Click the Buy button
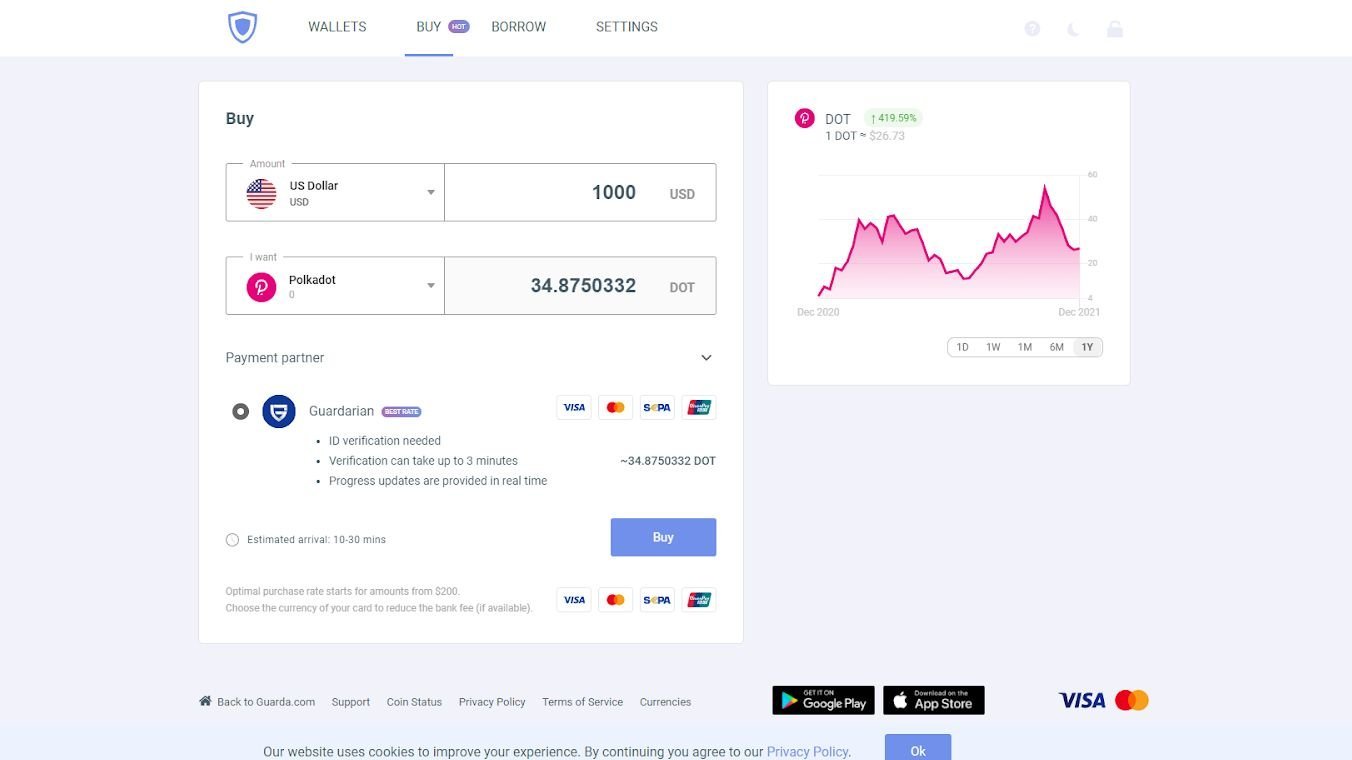This screenshot has width=1352, height=760. point(663,537)
